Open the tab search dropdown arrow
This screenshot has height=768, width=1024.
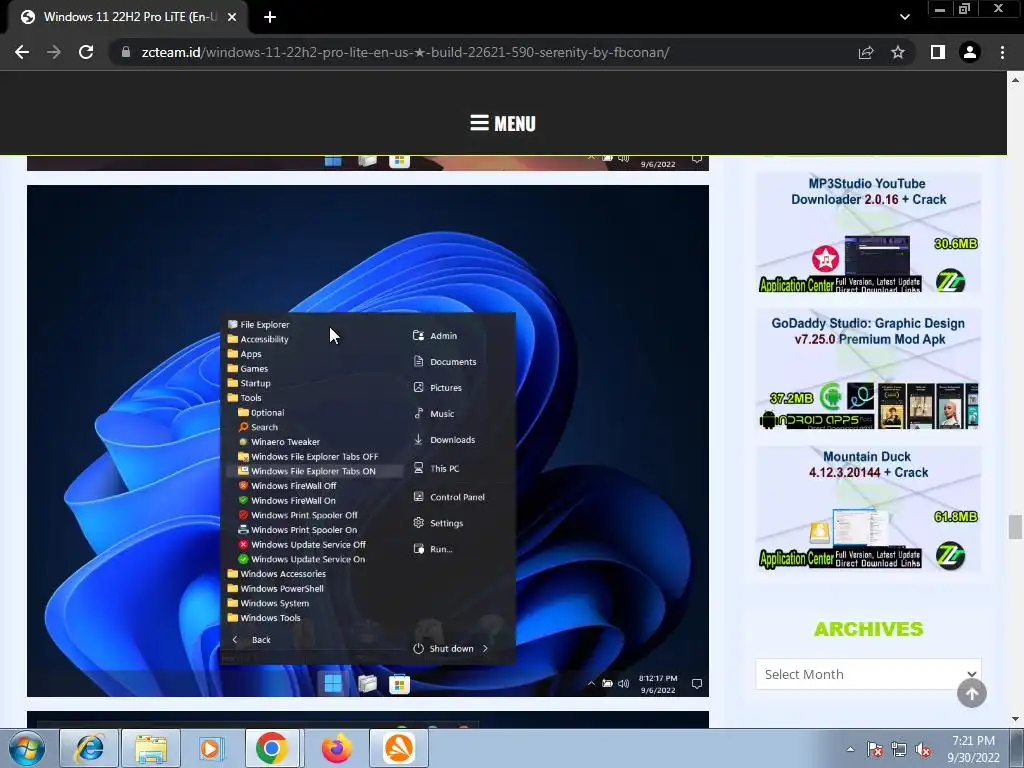pos(904,17)
